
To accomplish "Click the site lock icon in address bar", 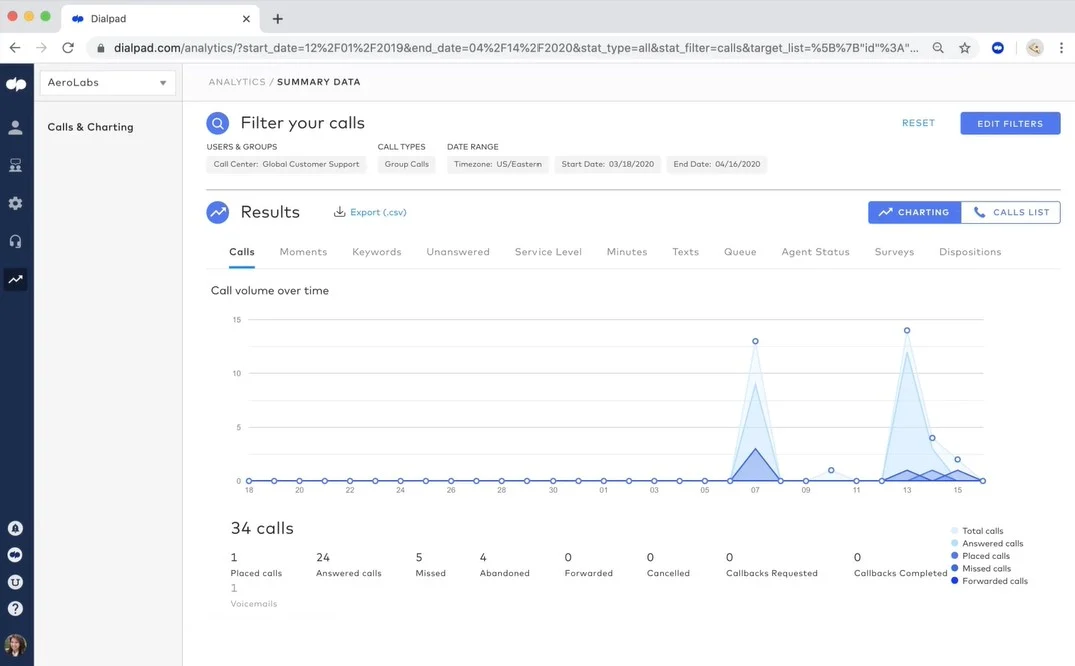I will pyautogui.click(x=101, y=47).
